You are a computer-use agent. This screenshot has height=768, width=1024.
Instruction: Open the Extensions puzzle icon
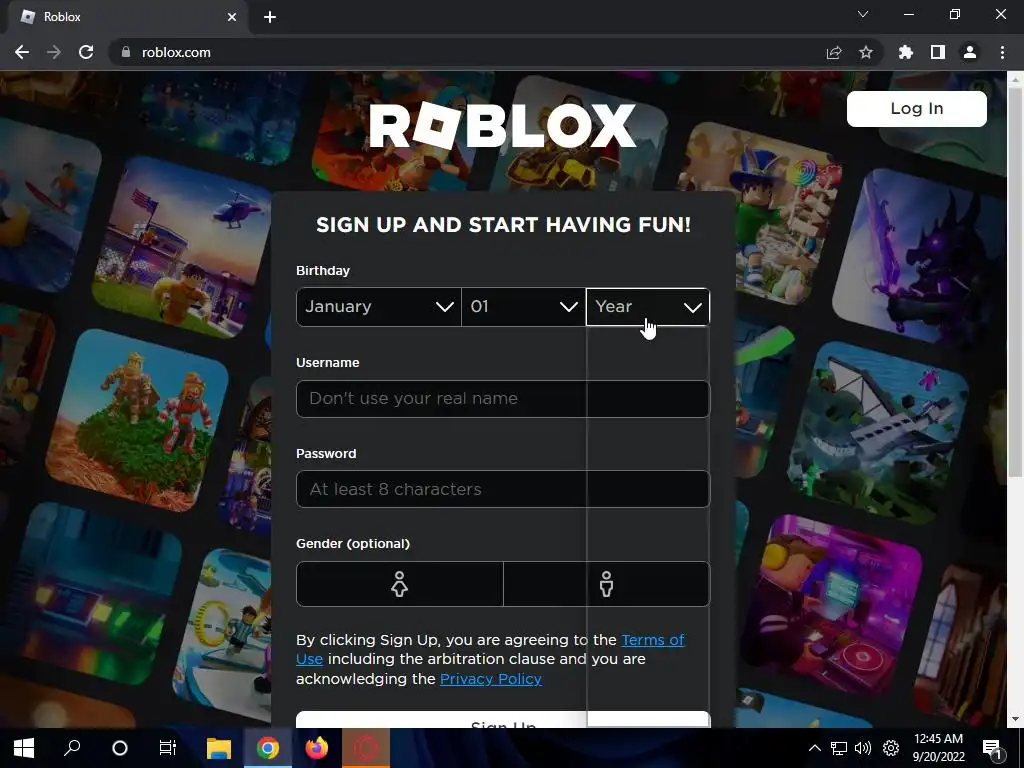pos(906,52)
